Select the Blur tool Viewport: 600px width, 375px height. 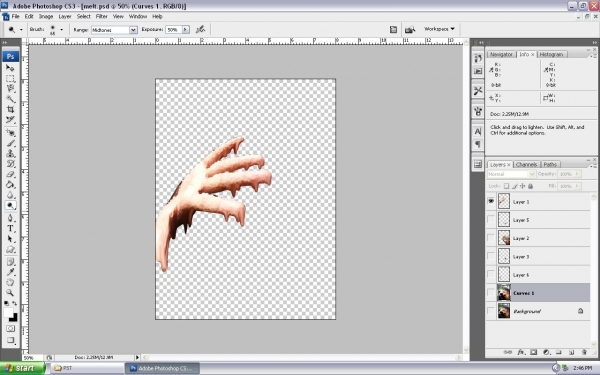tap(10, 195)
